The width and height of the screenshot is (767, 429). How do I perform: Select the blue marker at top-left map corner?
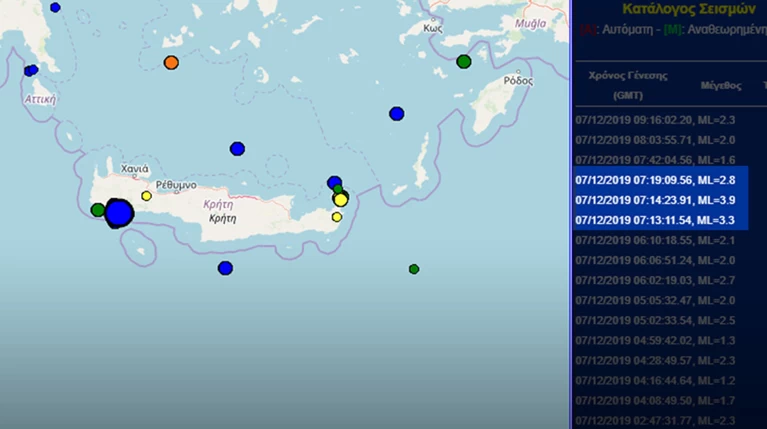tap(55, 7)
